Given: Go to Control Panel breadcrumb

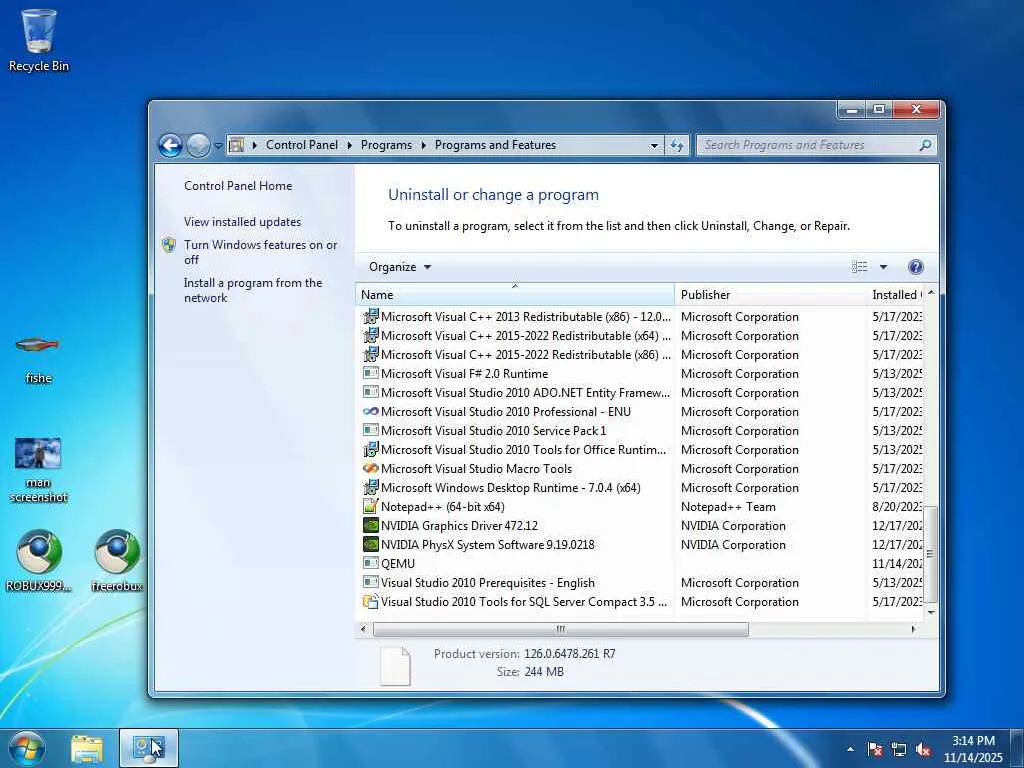Looking at the screenshot, I should pyautogui.click(x=302, y=145).
